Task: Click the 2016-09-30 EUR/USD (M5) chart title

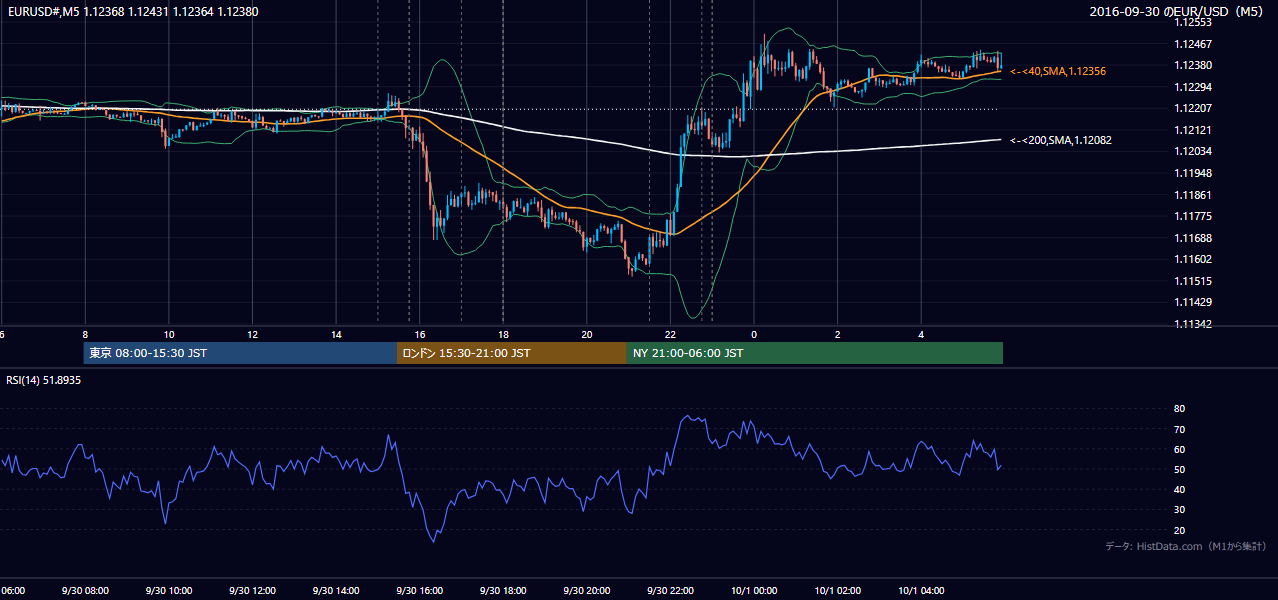Action: coord(1178,12)
